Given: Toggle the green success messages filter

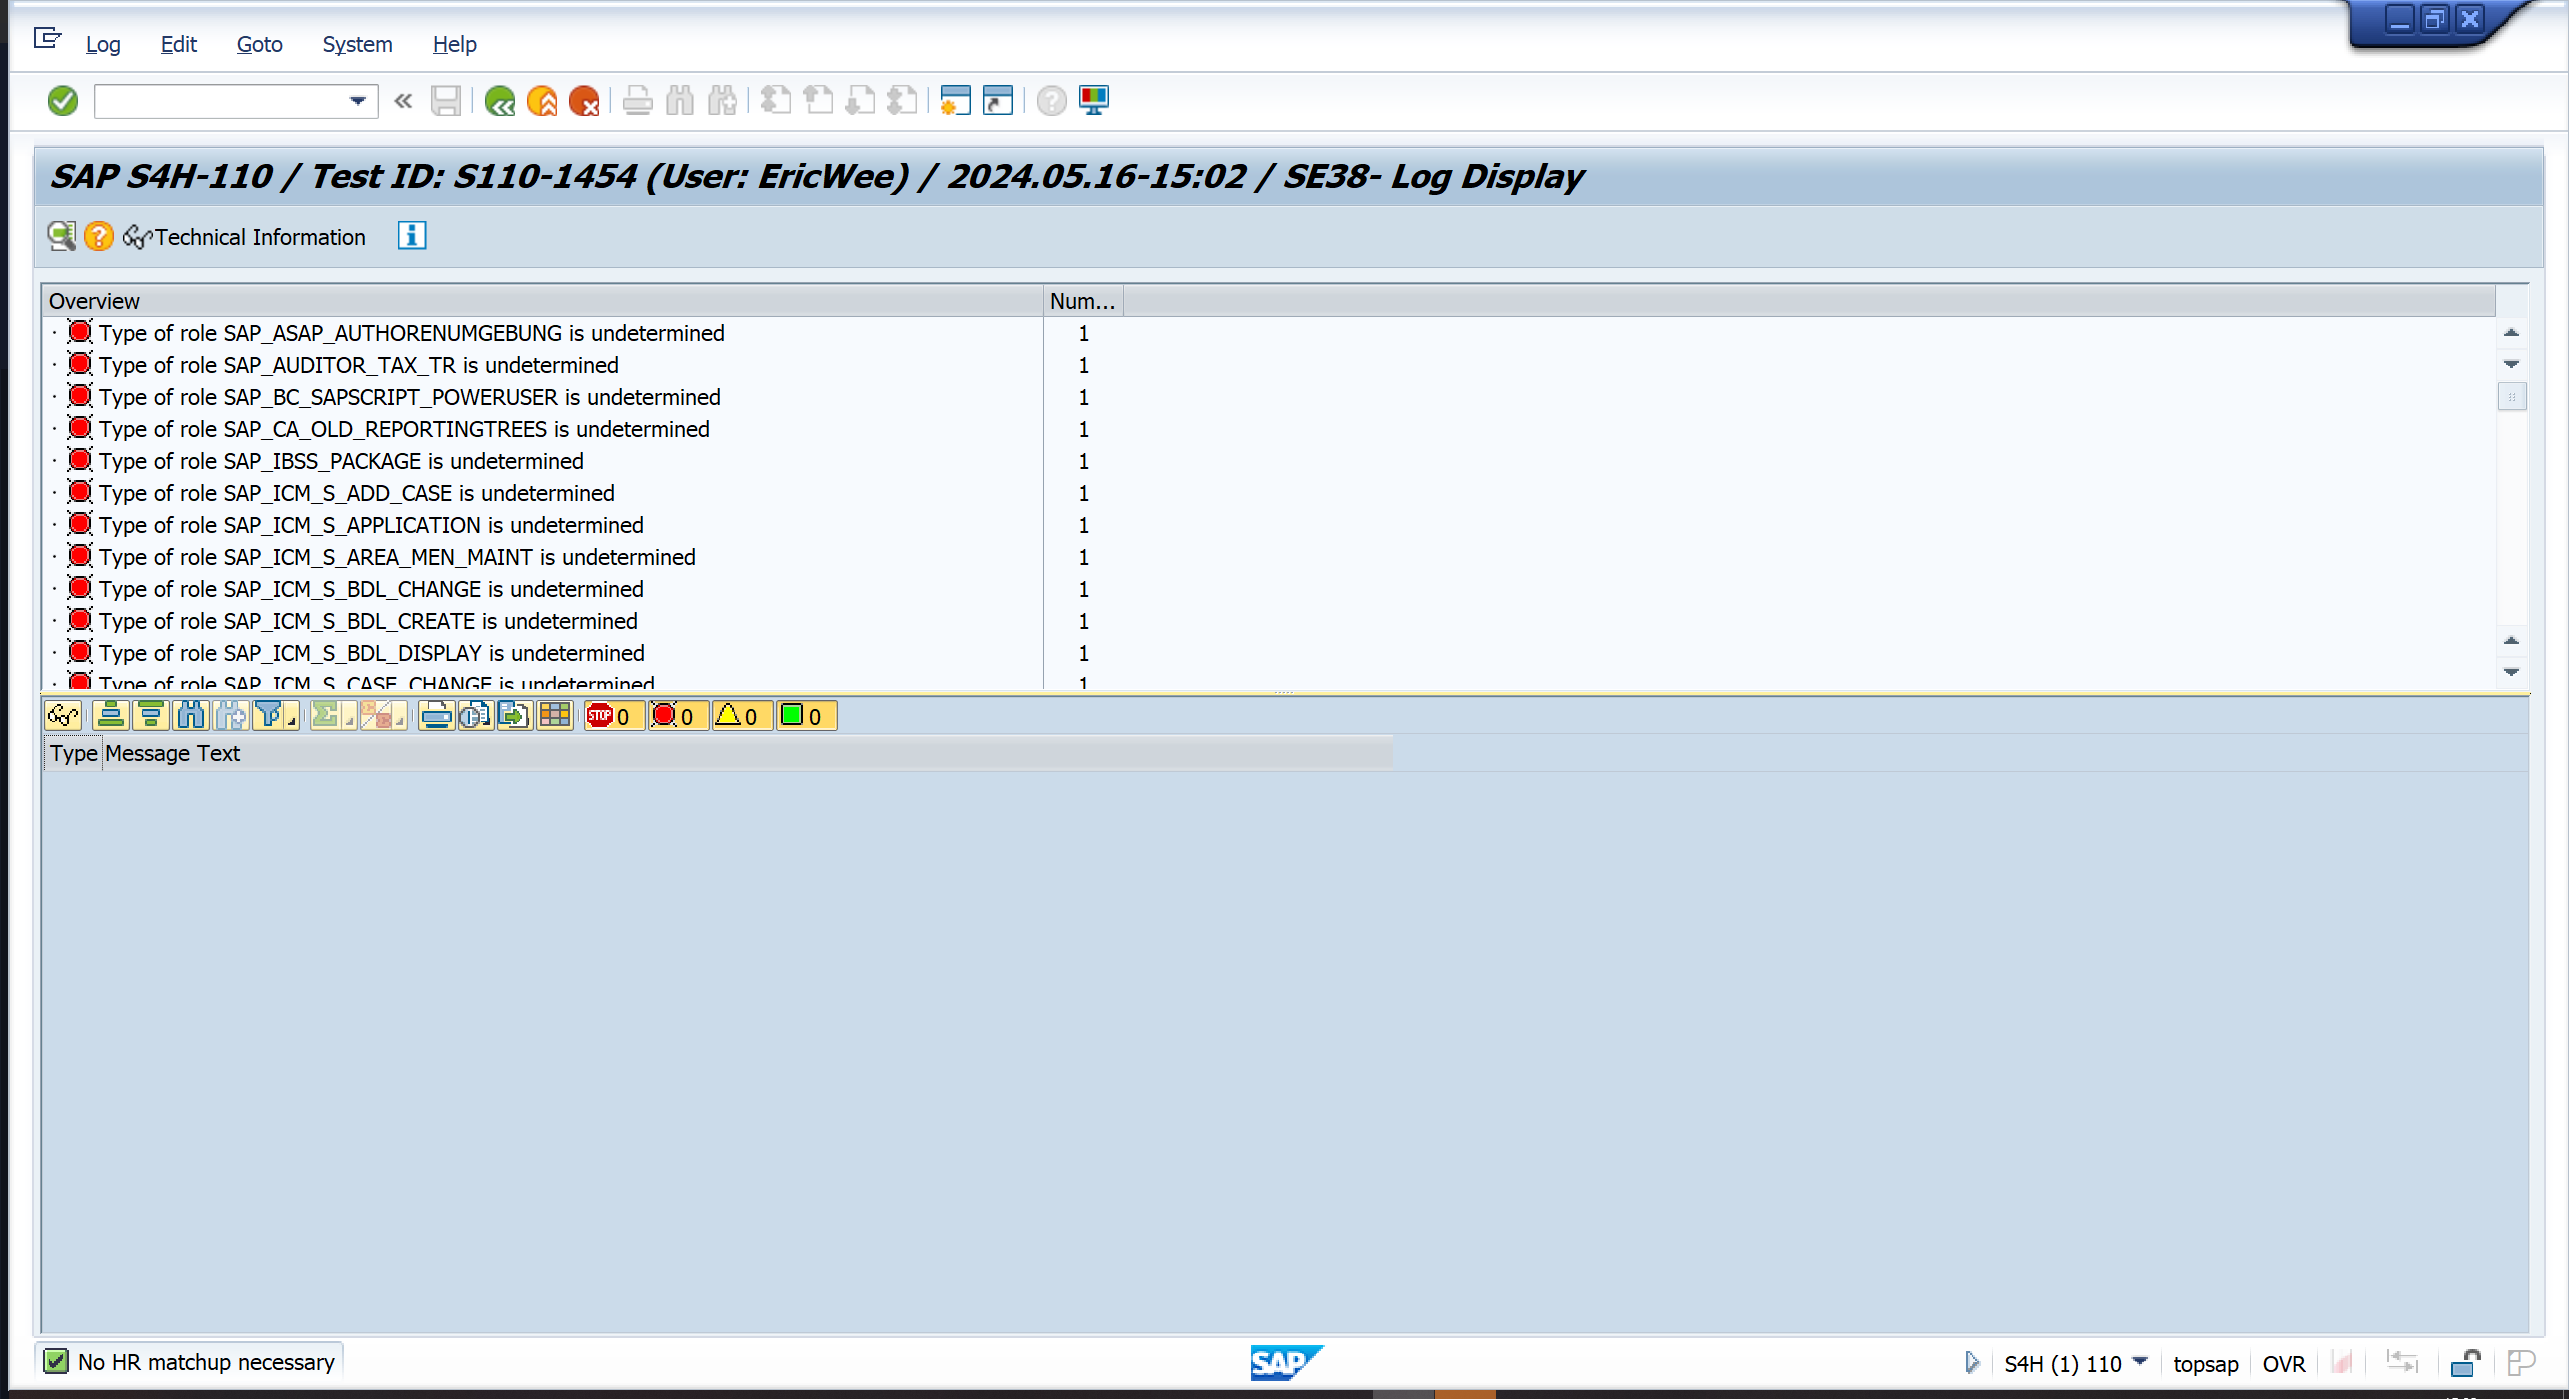Looking at the screenshot, I should pos(803,715).
